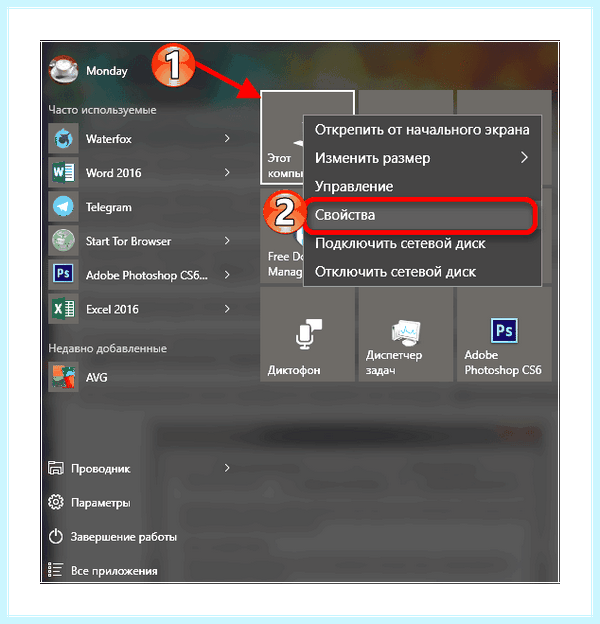Open the Диктофон tile
This screenshot has width=600, height=624.
pyautogui.click(x=307, y=335)
